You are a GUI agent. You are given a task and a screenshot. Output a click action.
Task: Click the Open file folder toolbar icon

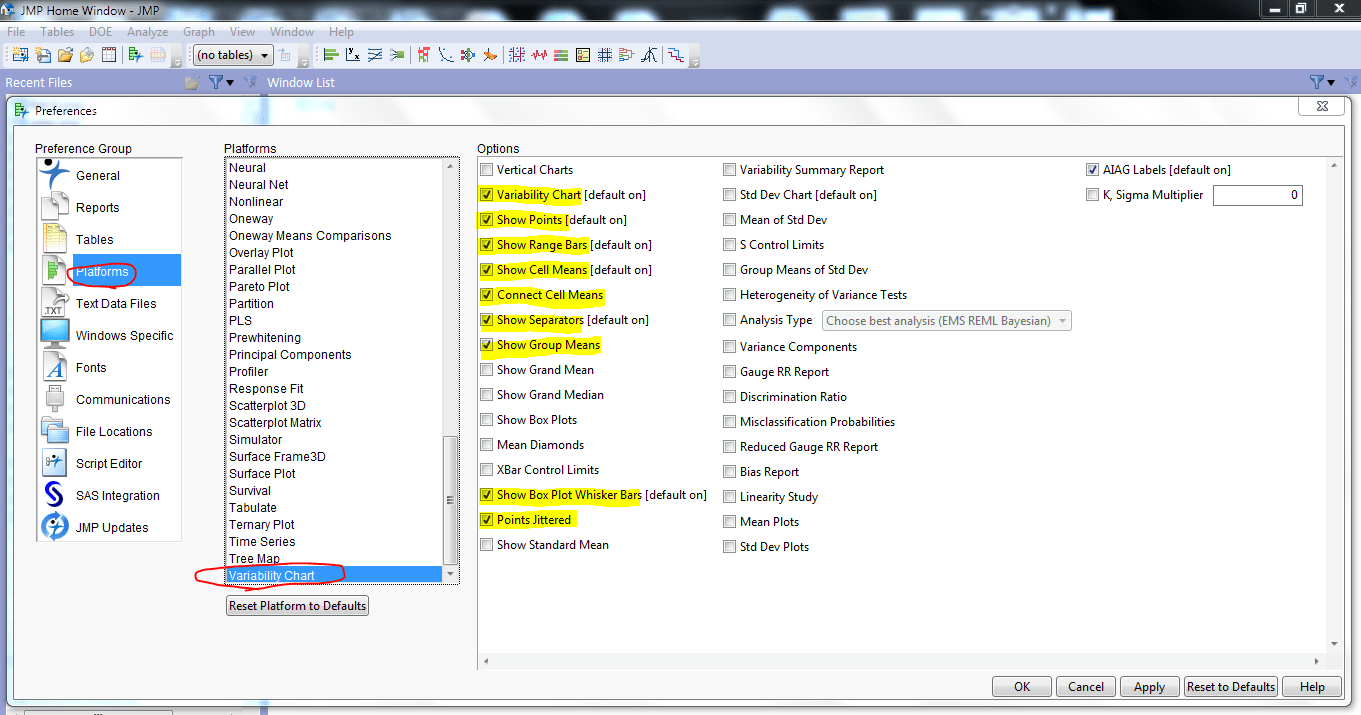pyautogui.click(x=65, y=55)
